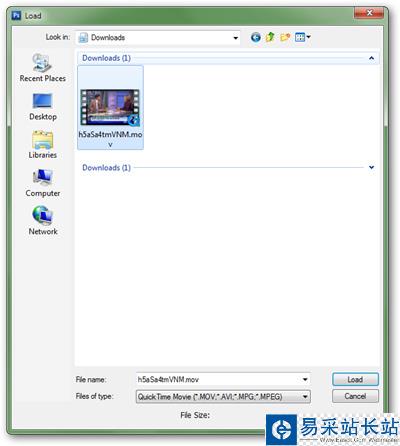This screenshot has height=446, width=400.
Task: Browse Computer in the places bar
Action: click(43, 183)
